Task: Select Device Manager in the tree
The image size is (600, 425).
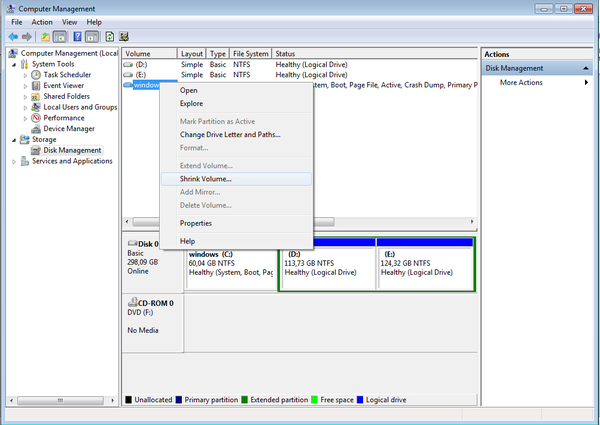Action: (x=69, y=129)
